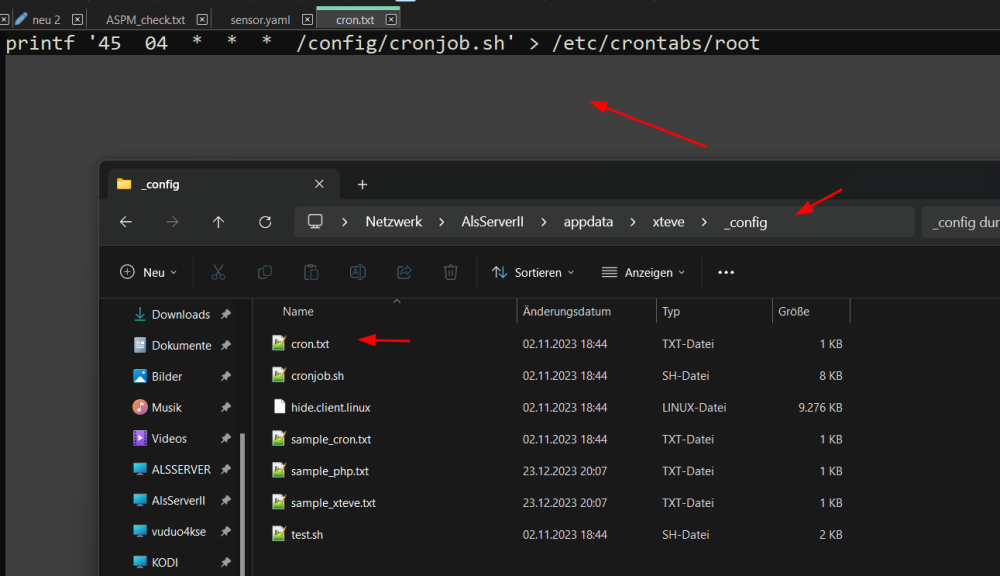Screen dimensions: 1000x576
Task: Select the sample_xteve.txt file
Action: coord(333,503)
